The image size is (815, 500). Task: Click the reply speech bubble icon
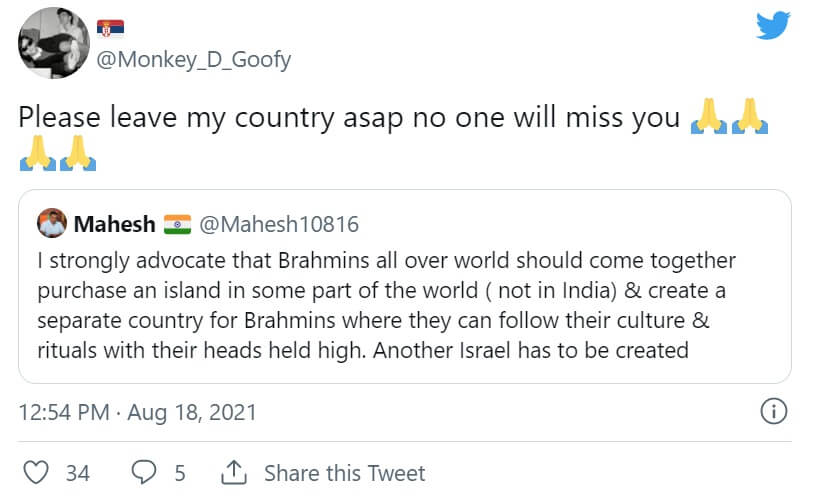pyautogui.click(x=145, y=473)
